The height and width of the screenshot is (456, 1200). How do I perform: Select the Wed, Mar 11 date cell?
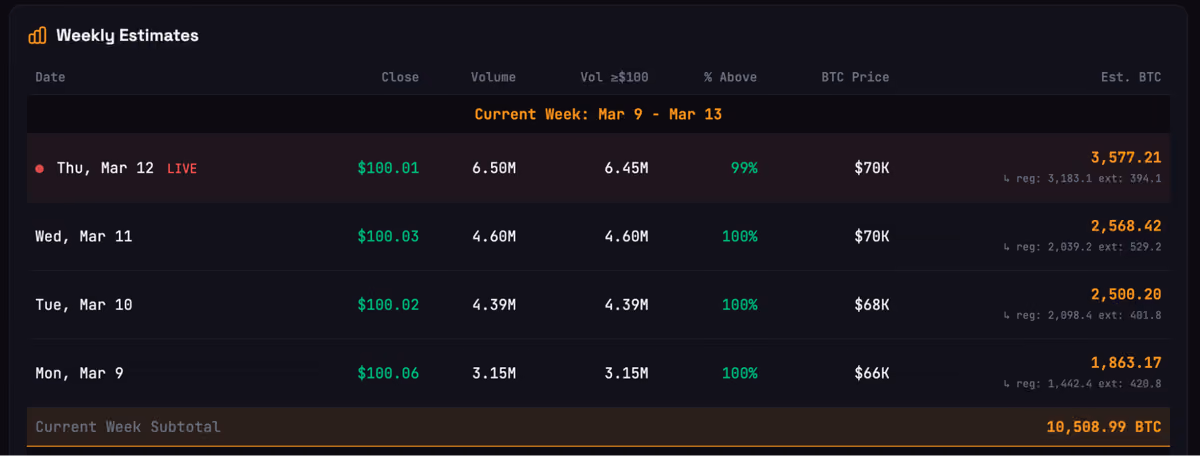[x=83, y=236]
